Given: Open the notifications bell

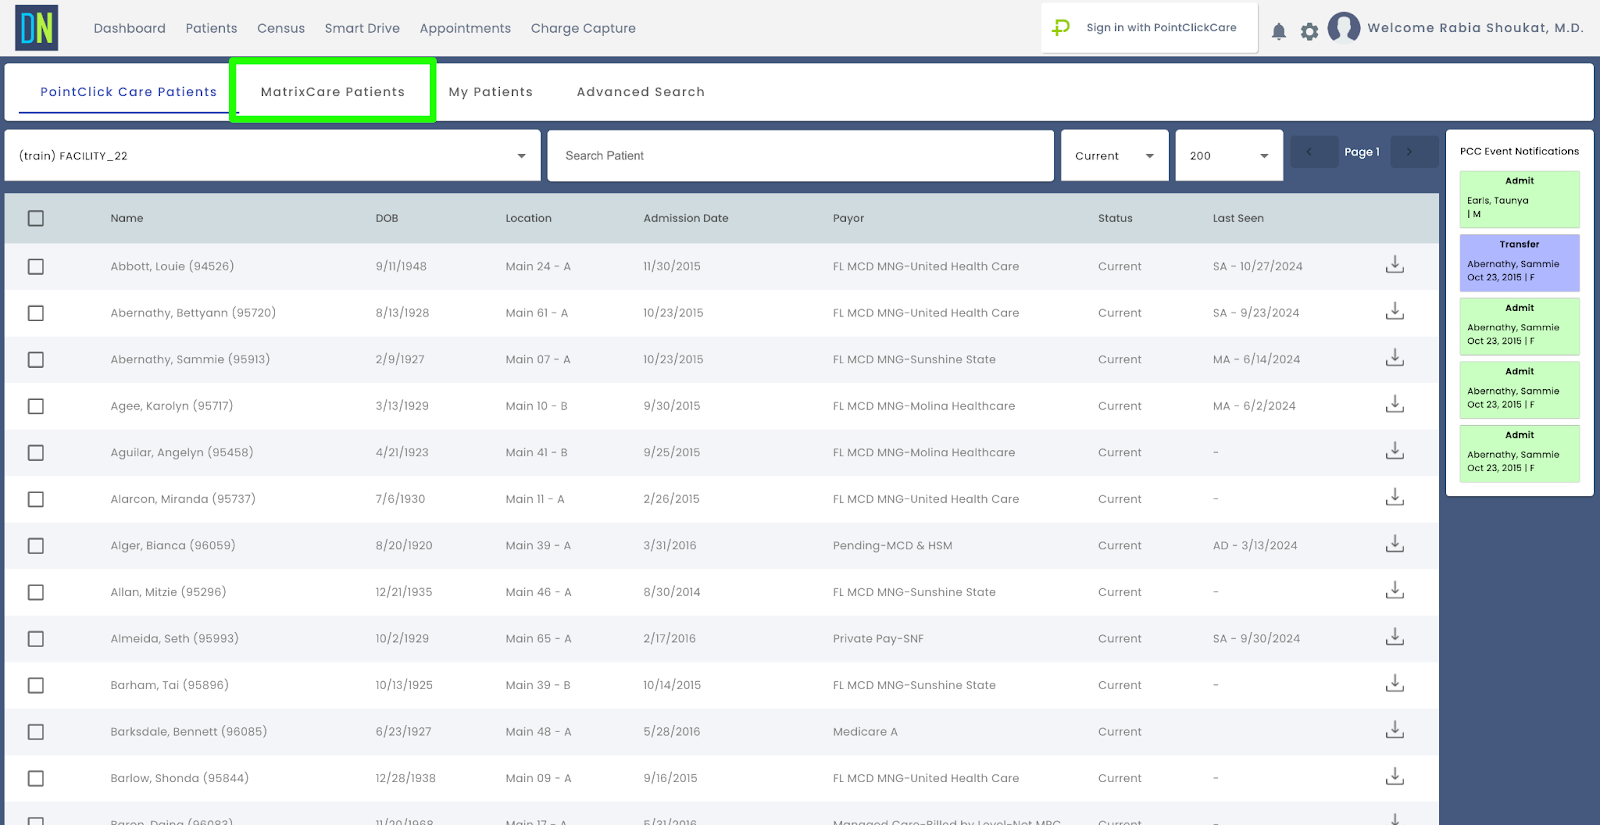Looking at the screenshot, I should pos(1278,31).
